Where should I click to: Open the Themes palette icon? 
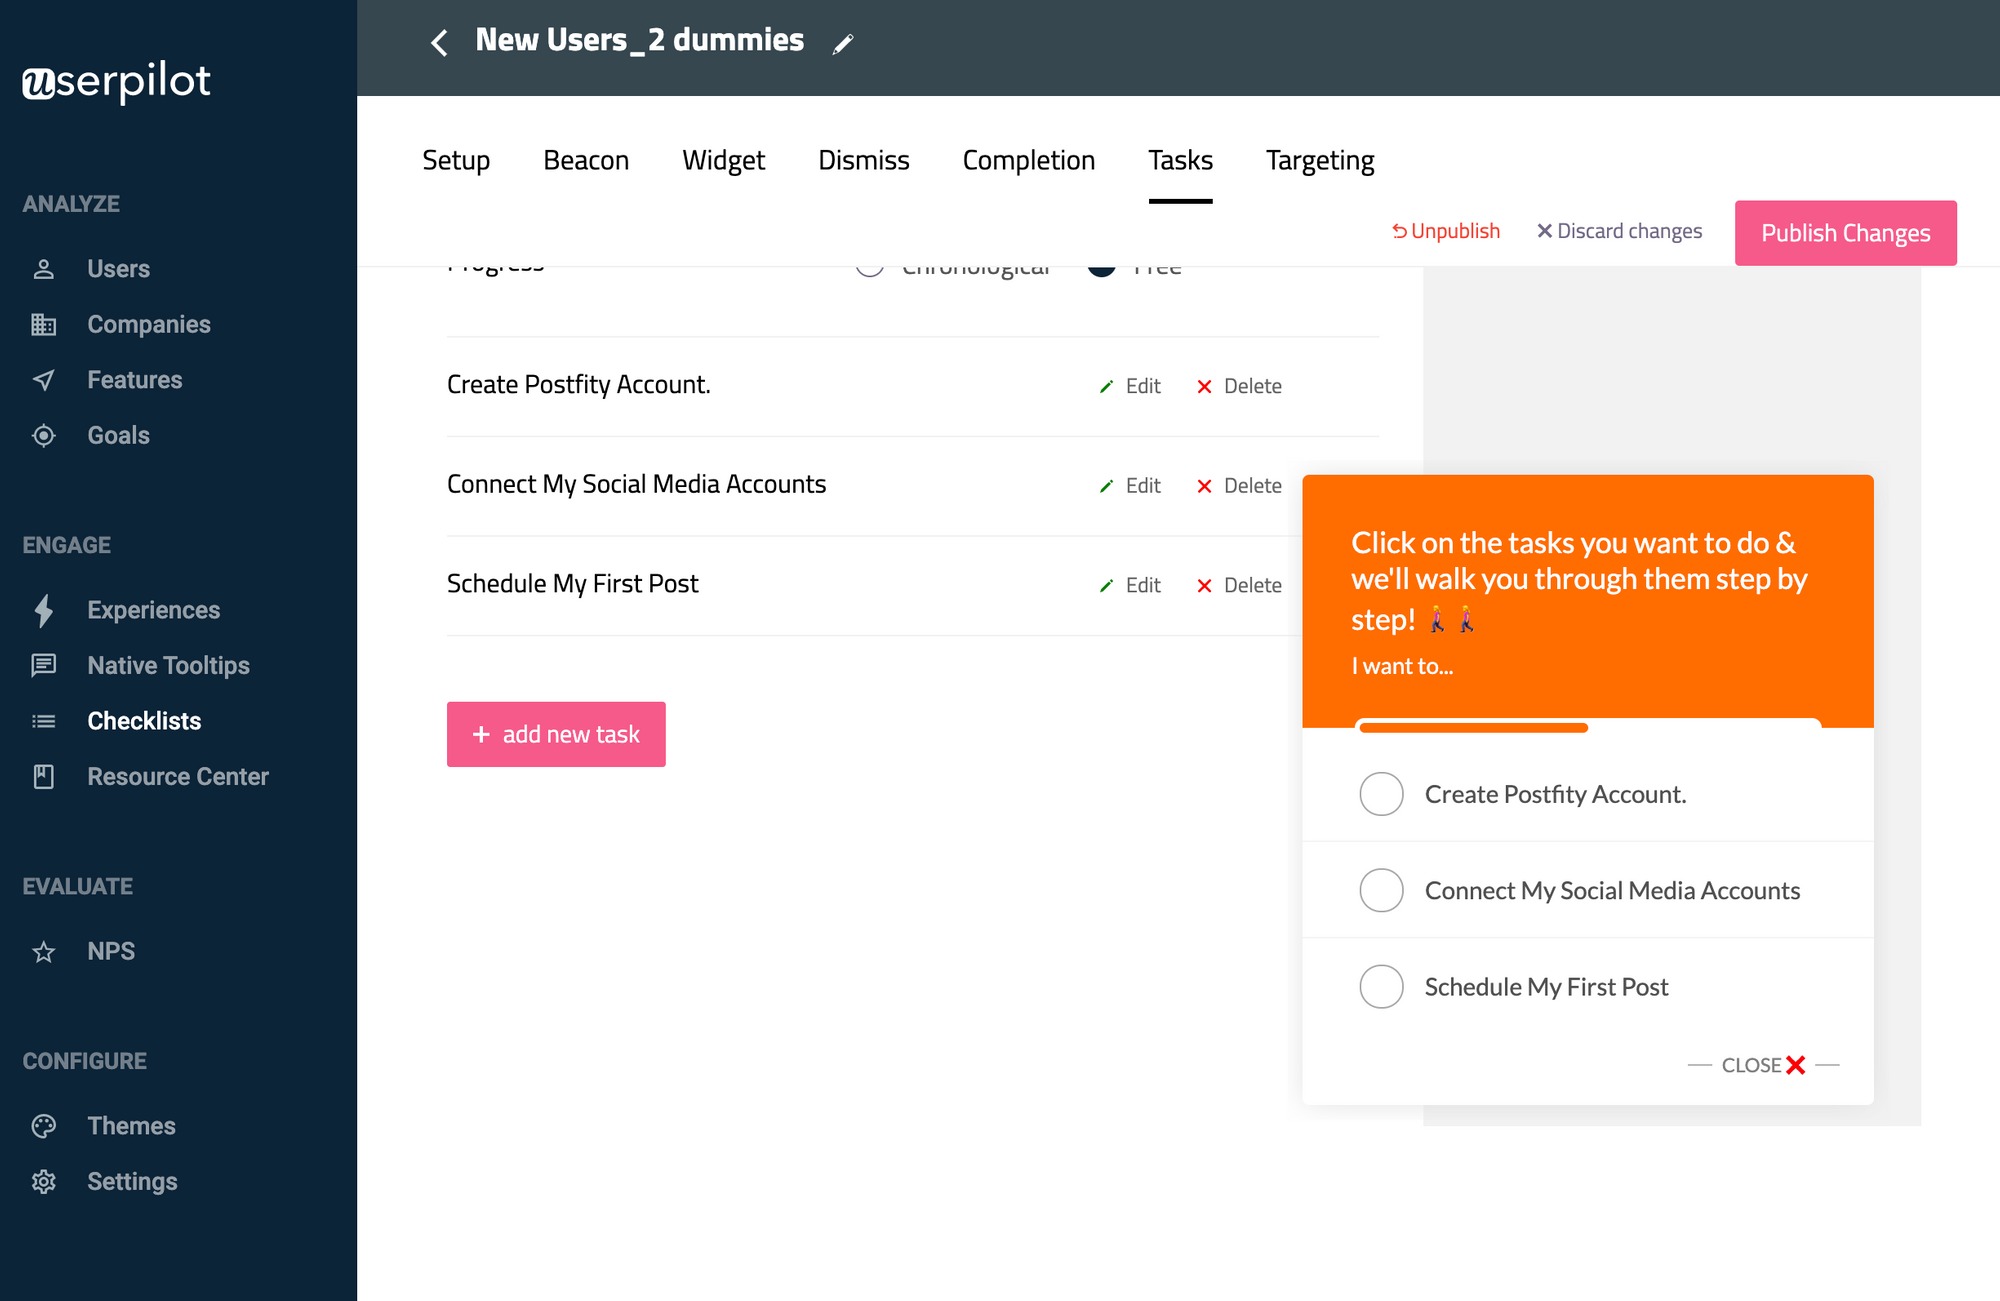point(44,1125)
